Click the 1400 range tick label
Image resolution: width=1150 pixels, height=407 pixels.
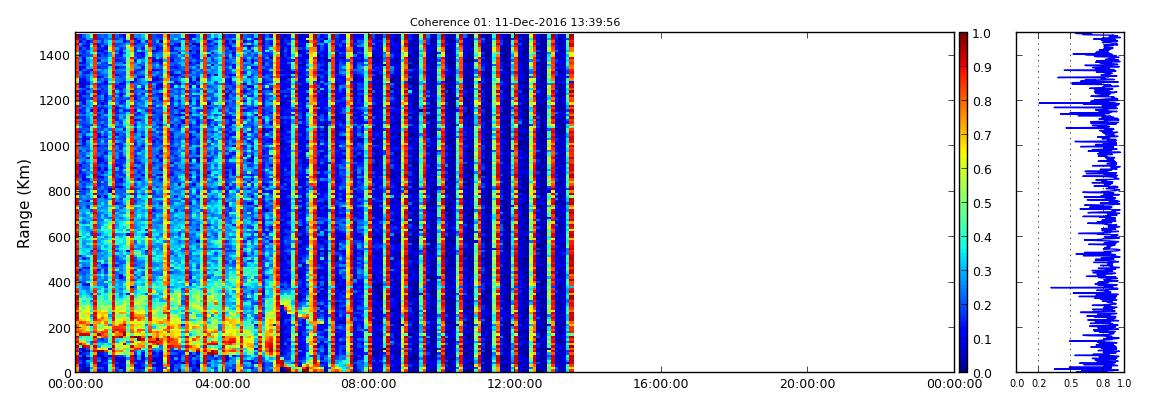tap(55, 56)
